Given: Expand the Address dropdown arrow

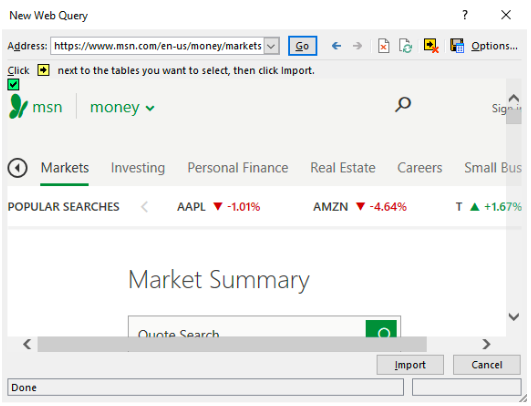Looking at the screenshot, I should (271, 46).
